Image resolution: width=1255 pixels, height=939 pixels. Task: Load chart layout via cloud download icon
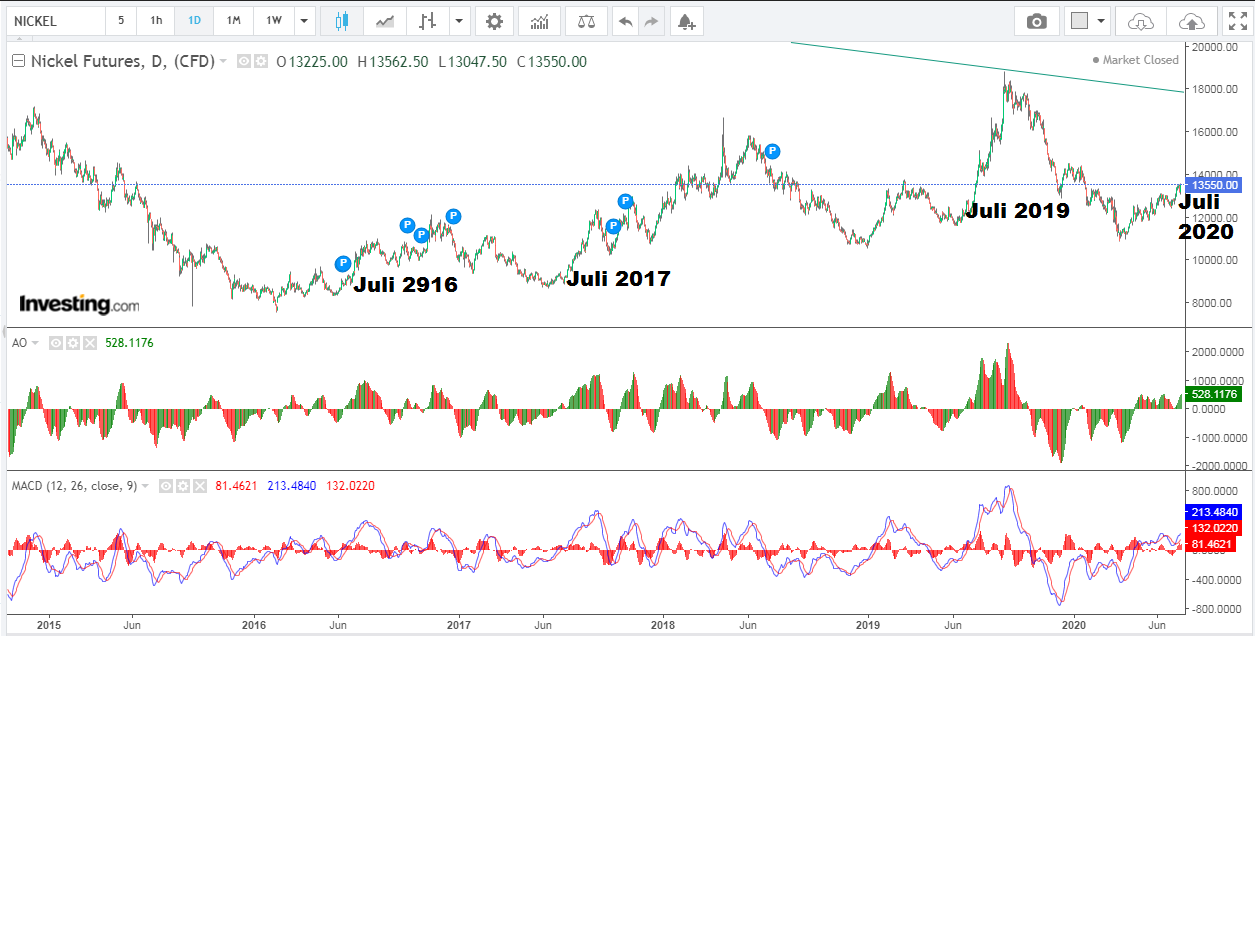(x=1141, y=21)
